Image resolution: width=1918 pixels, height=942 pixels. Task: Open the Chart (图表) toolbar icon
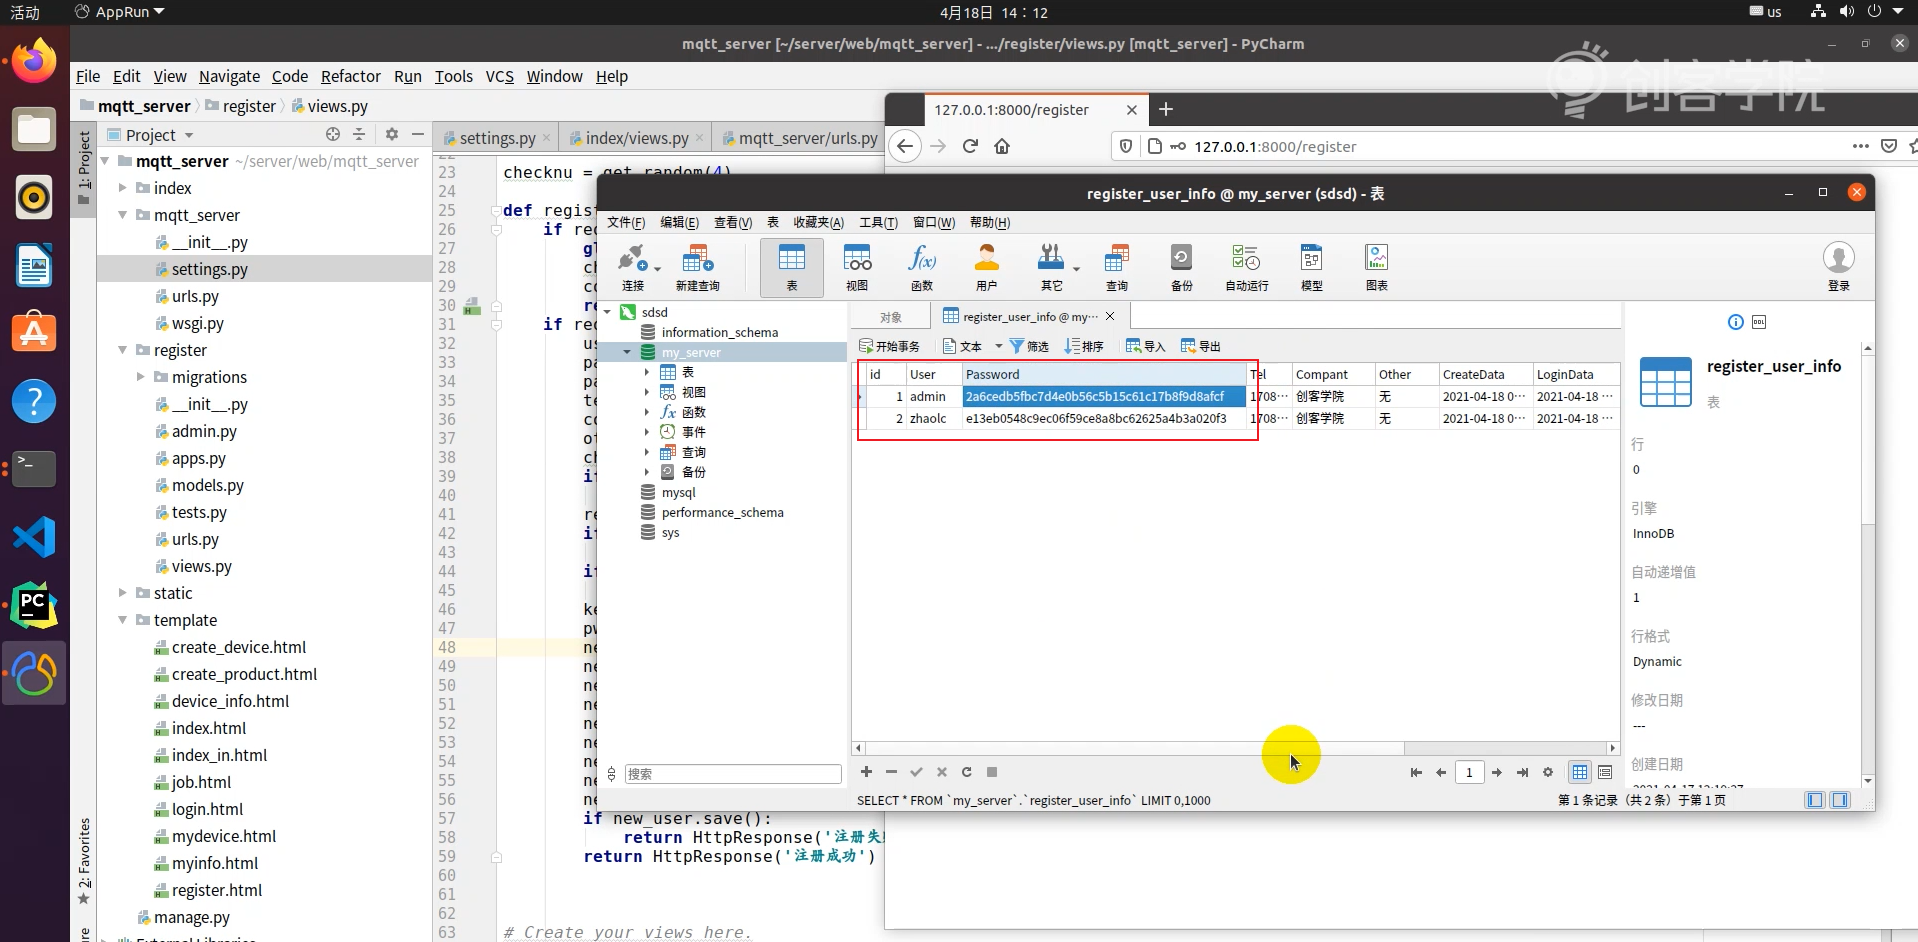tap(1377, 267)
